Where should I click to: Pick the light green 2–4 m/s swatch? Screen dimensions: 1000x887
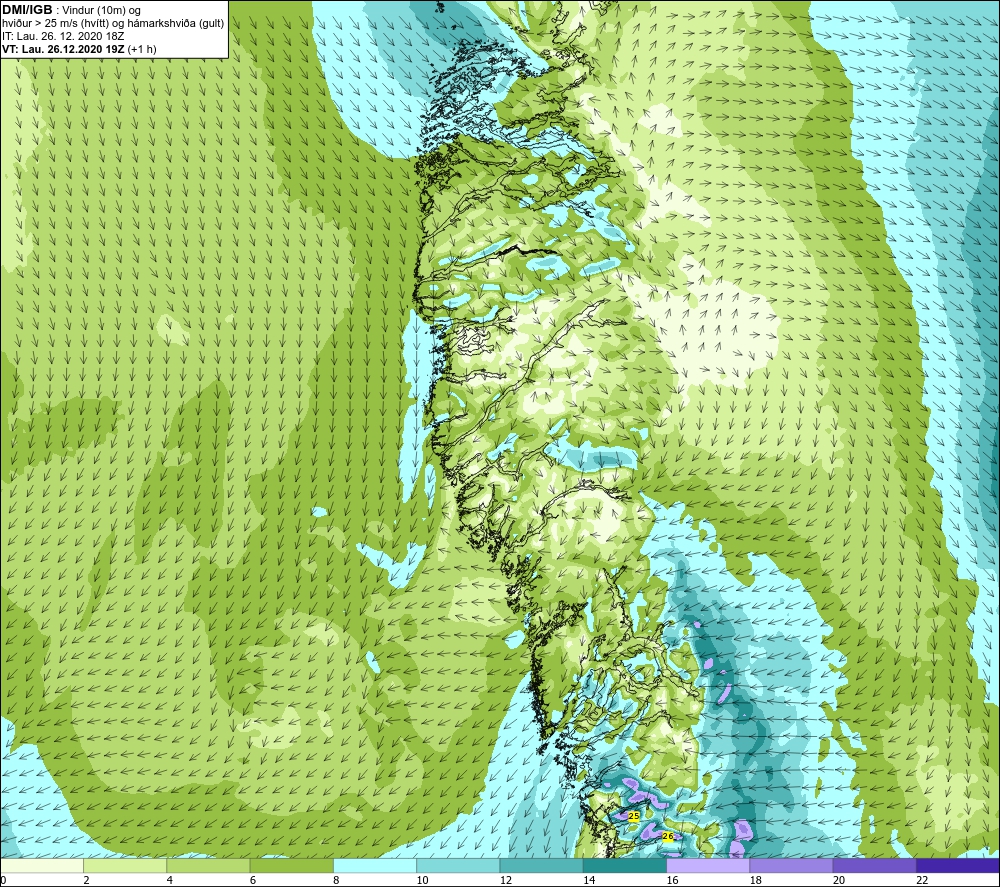point(125,866)
